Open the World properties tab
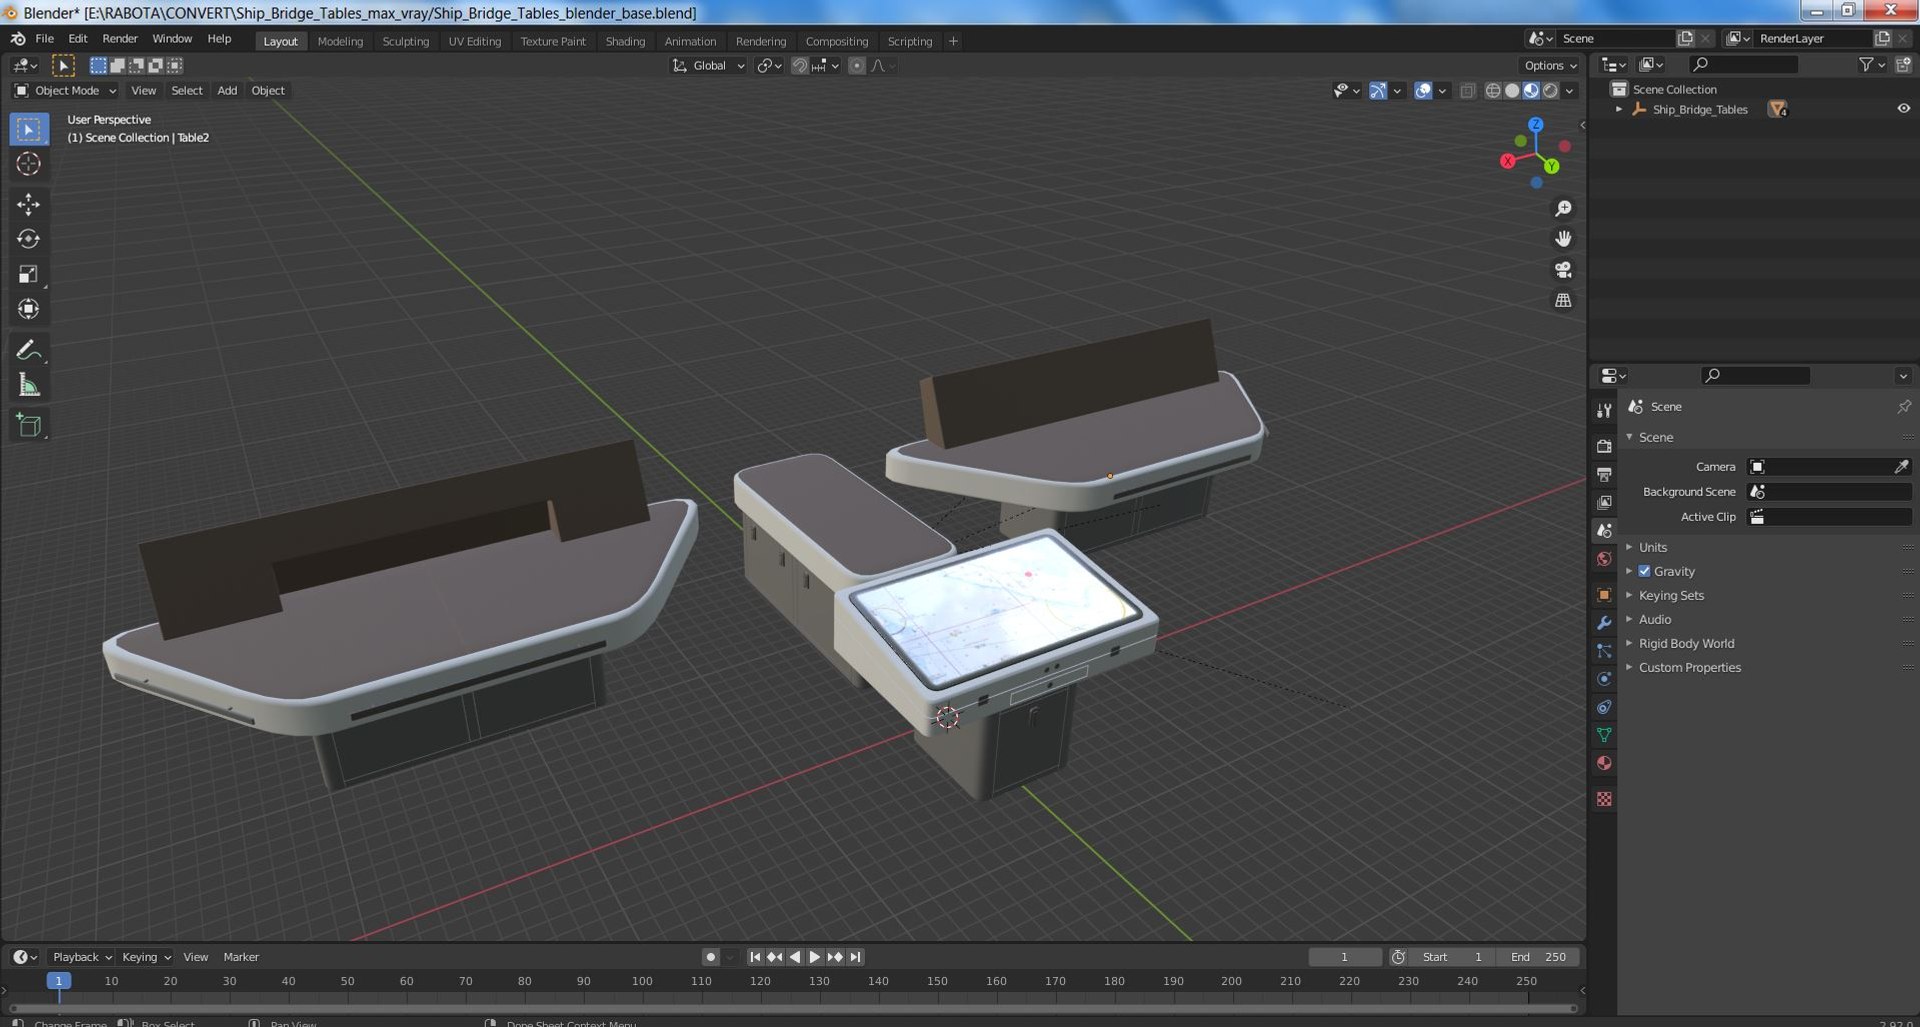 tap(1604, 559)
